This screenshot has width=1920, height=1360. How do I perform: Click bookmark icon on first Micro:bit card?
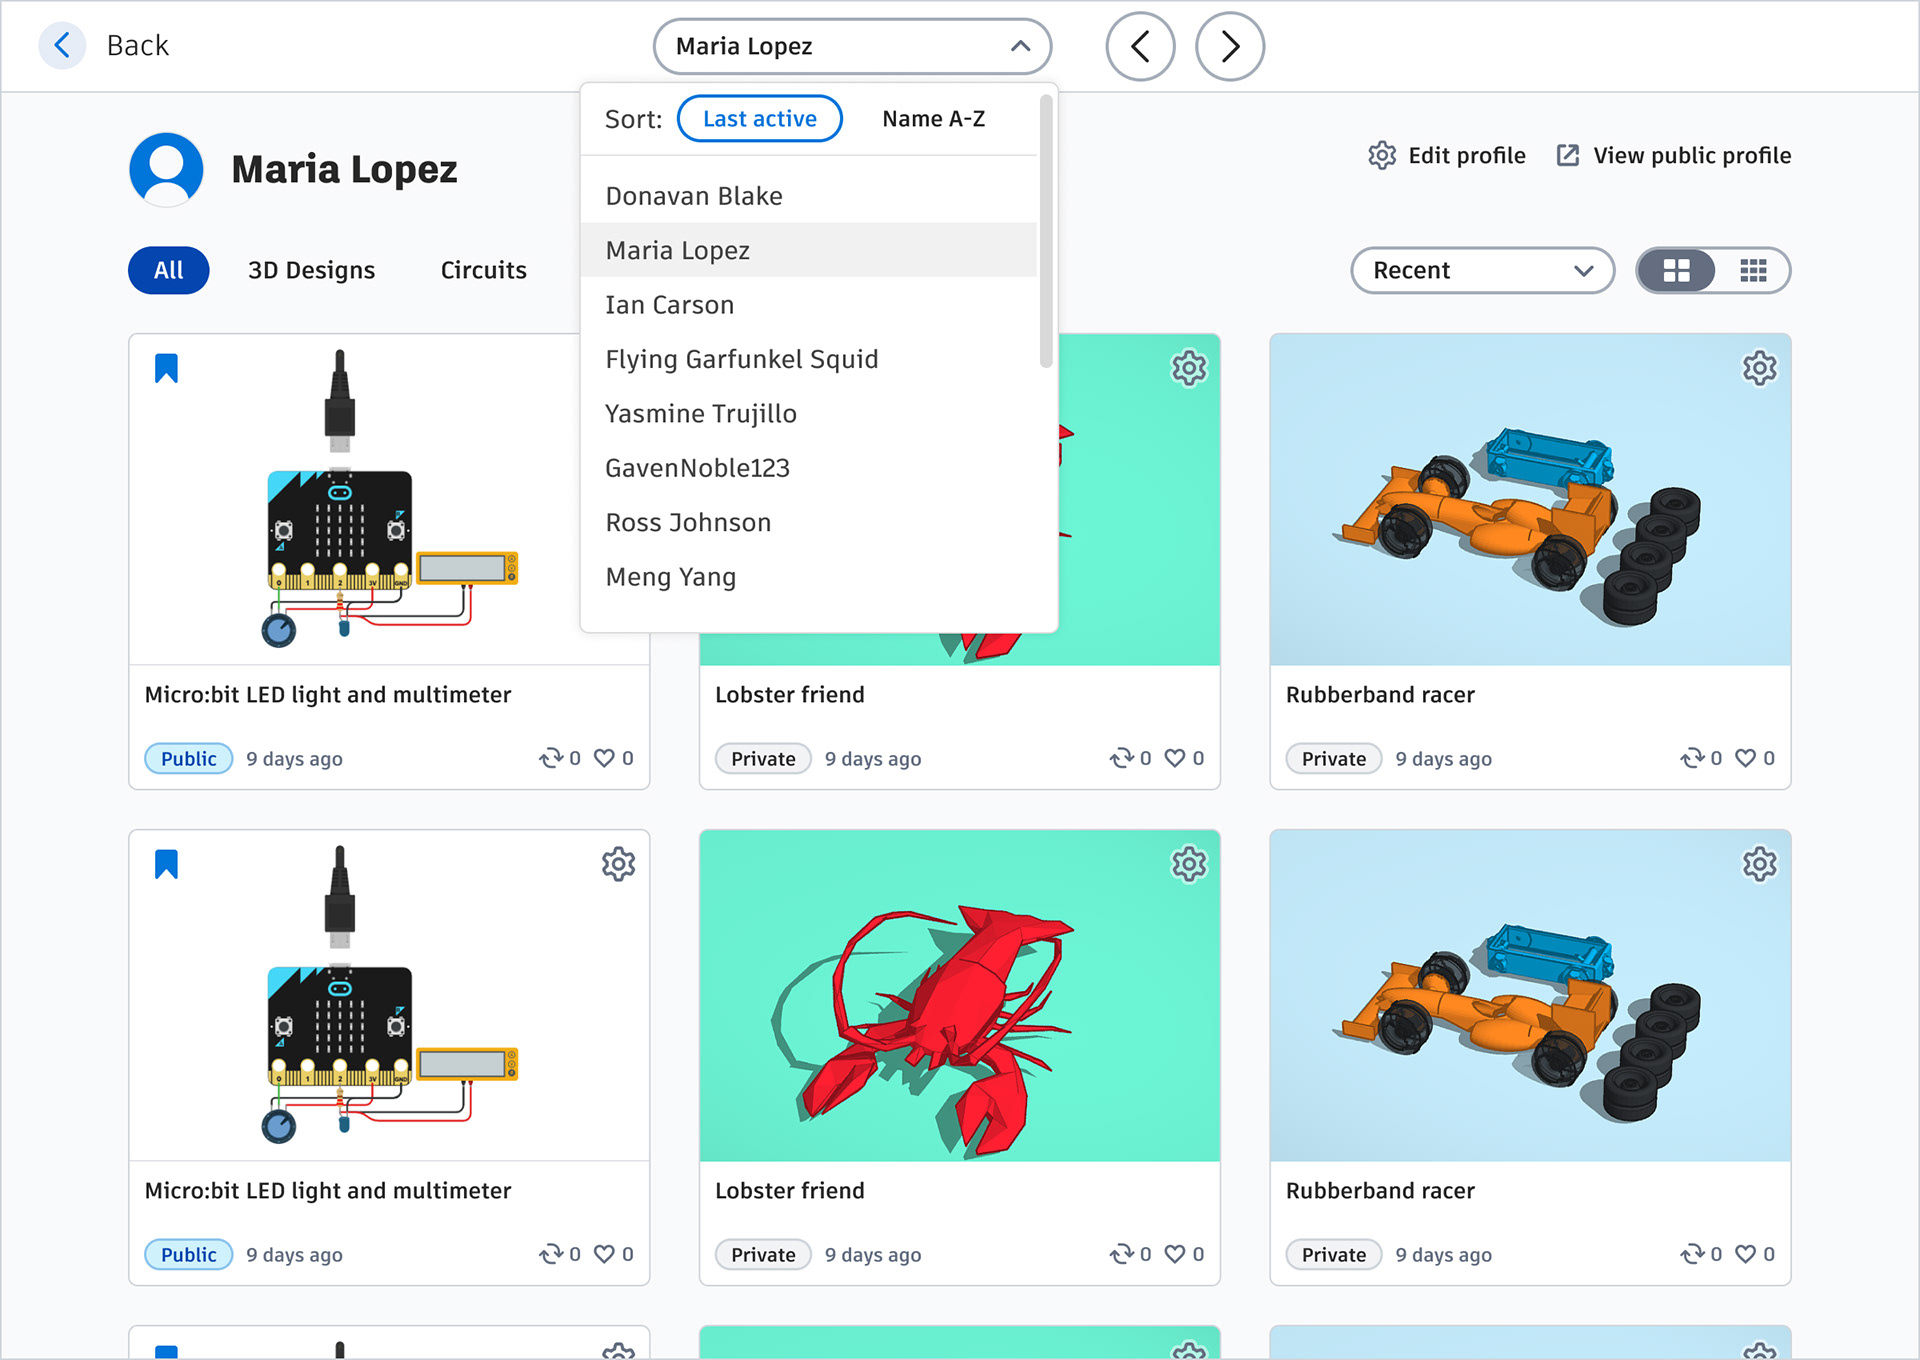(x=166, y=368)
